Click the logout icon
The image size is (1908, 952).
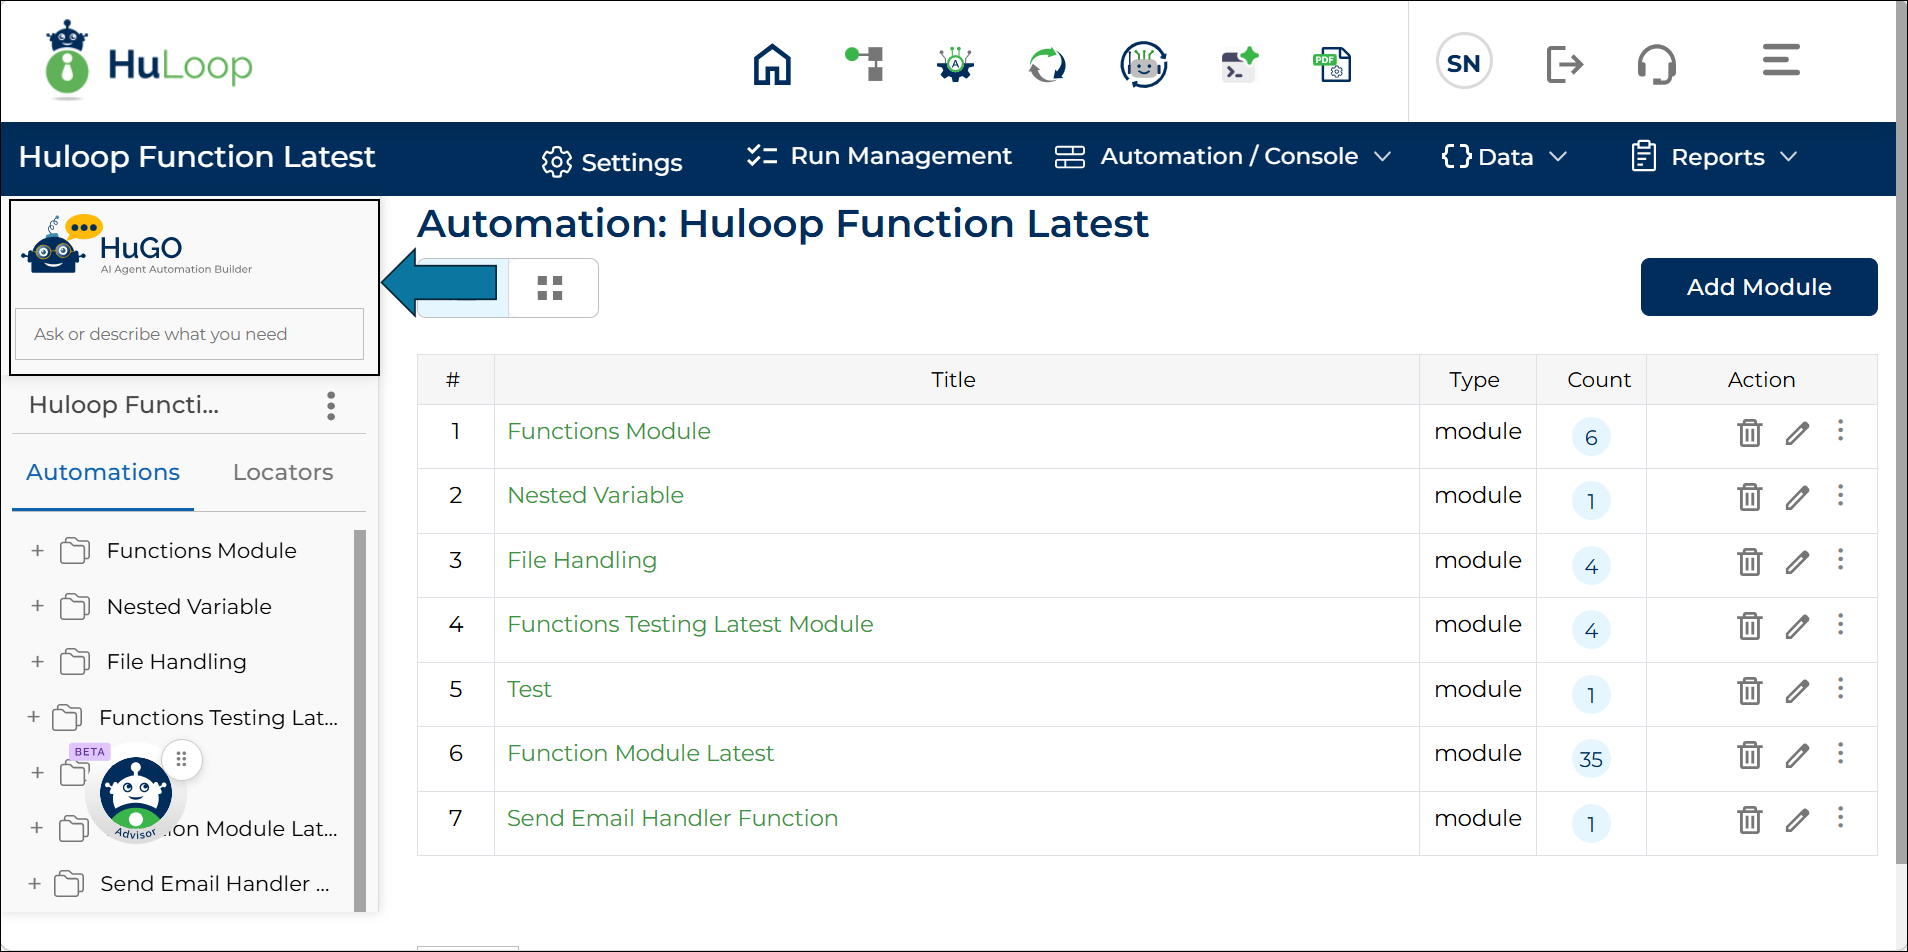[1564, 64]
